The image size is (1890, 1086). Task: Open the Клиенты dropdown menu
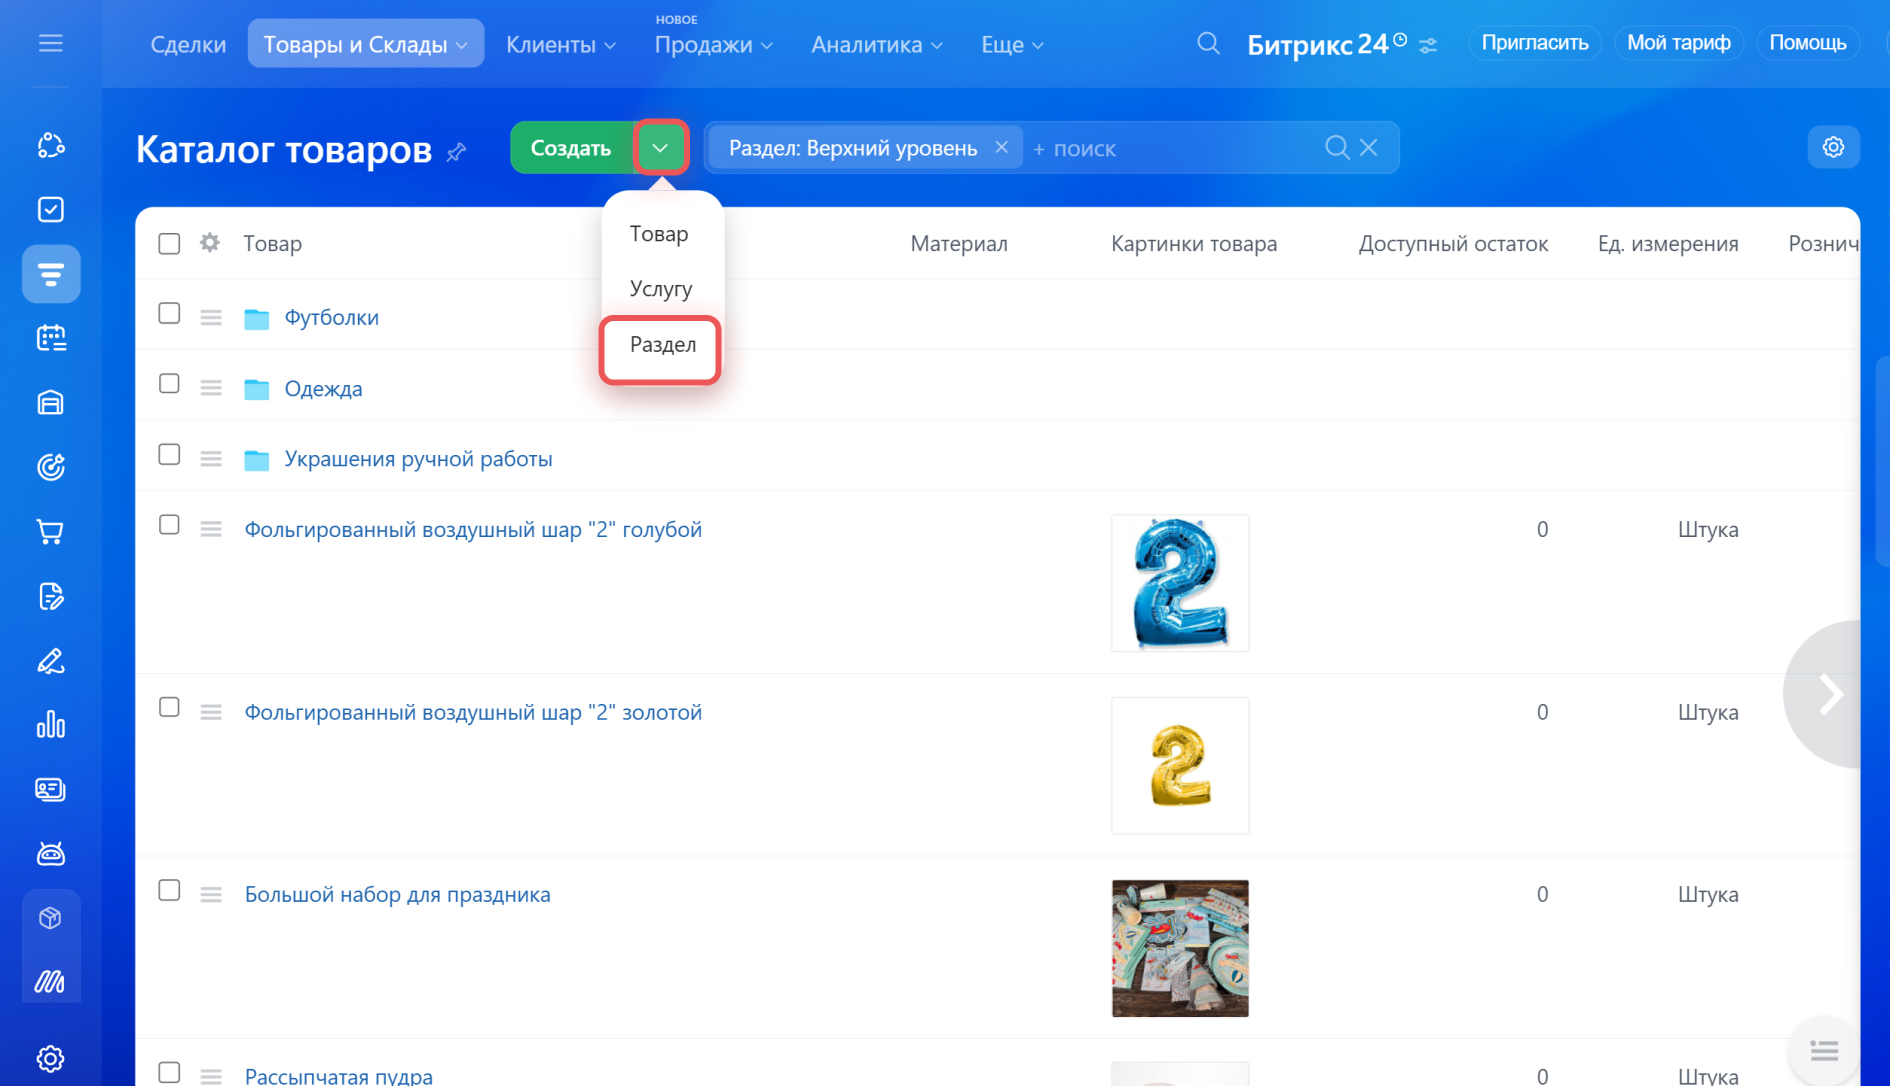(x=561, y=44)
